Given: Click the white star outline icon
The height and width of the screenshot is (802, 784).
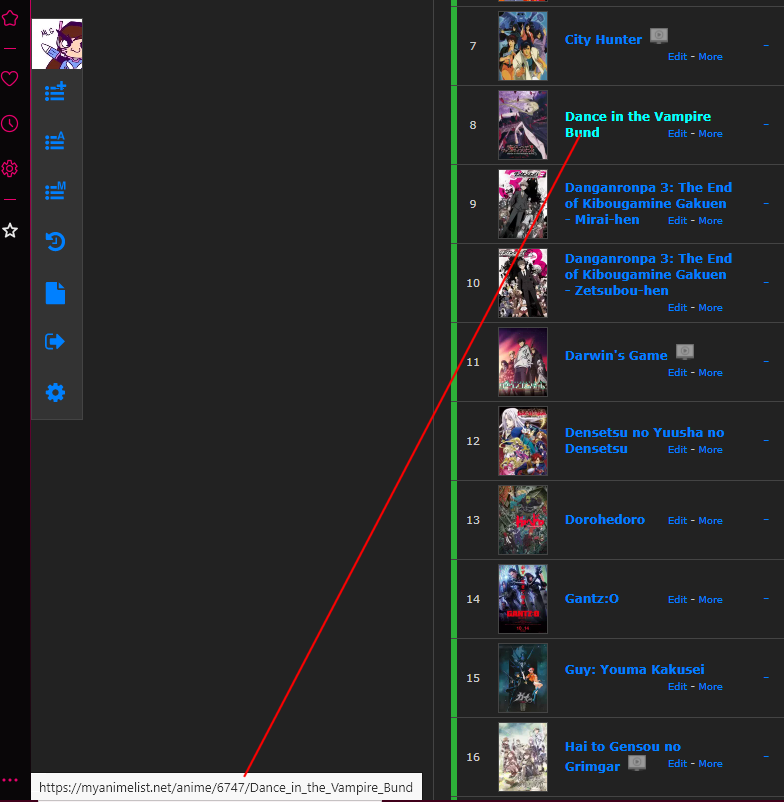Looking at the screenshot, I should click(10, 230).
